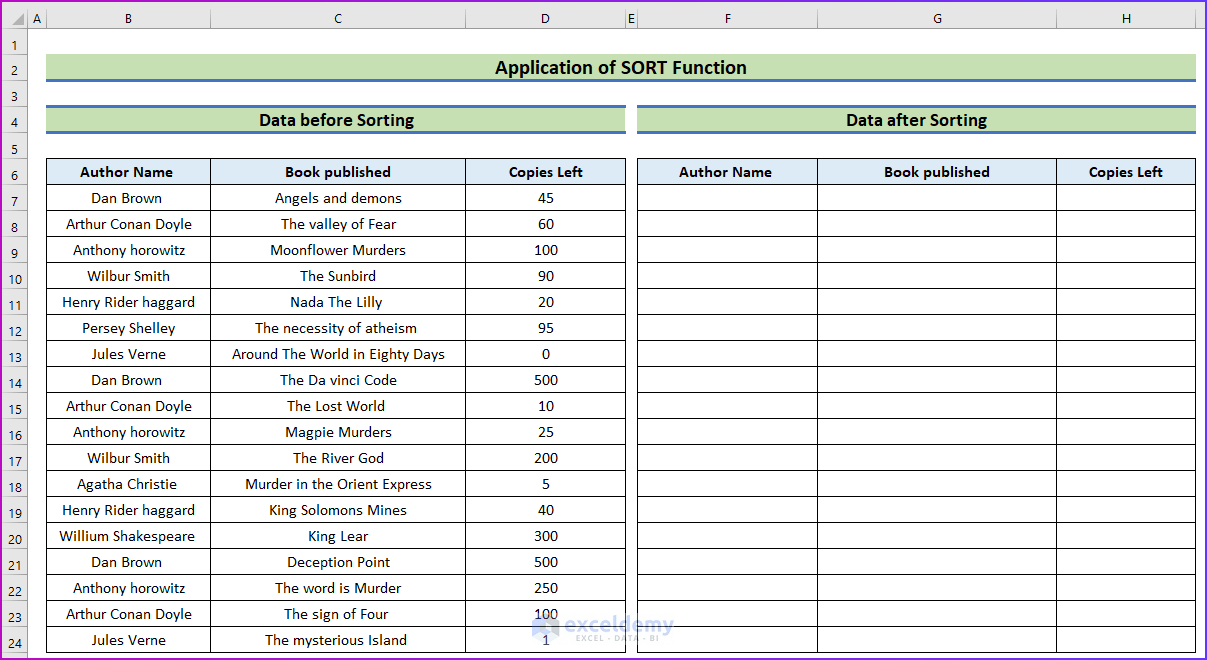Select the 'Agatha Christie' cell
The width and height of the screenshot is (1207, 660).
point(128,484)
